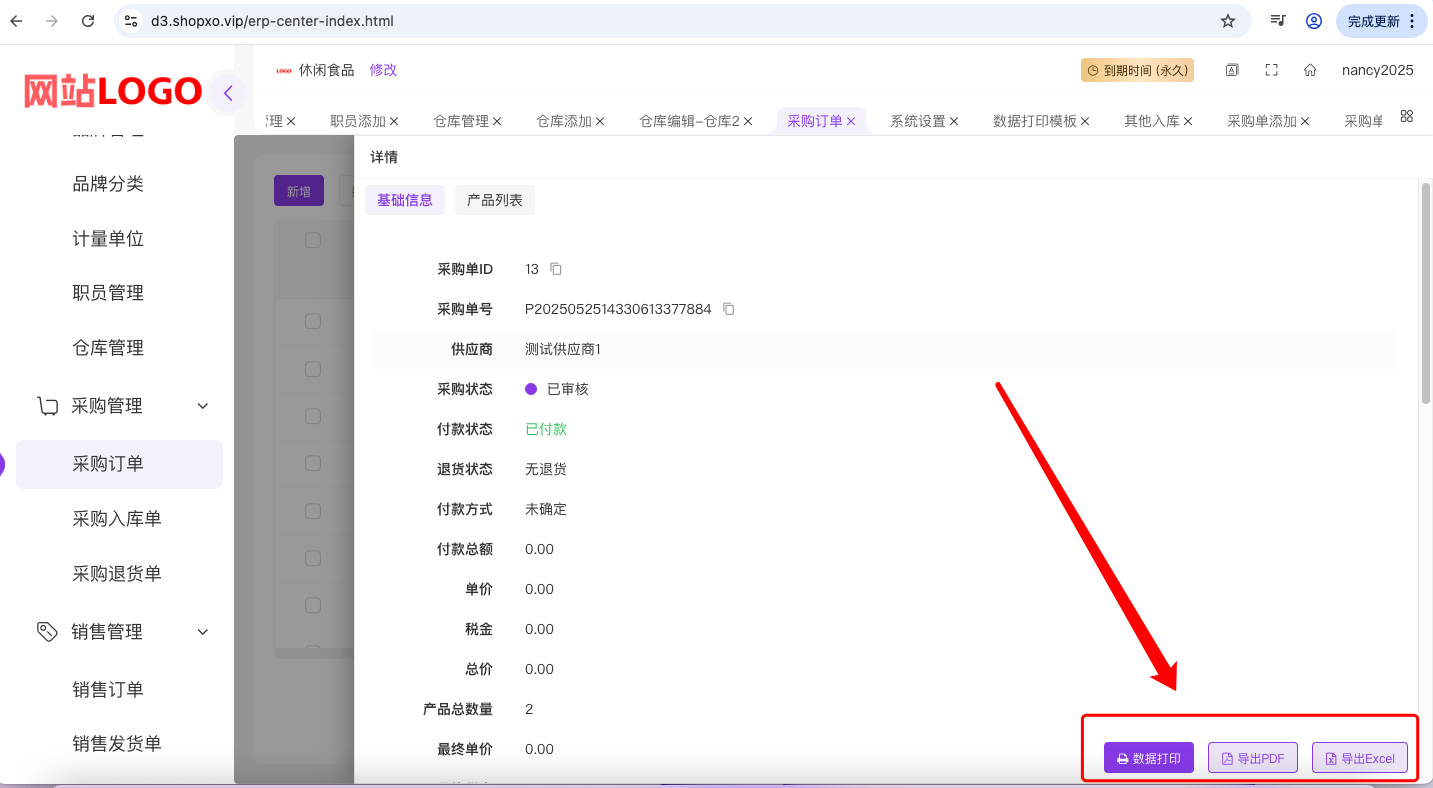Screen dimensions: 1433x788
Task: Reload the page in the browser
Action: pyautogui.click(x=88, y=21)
